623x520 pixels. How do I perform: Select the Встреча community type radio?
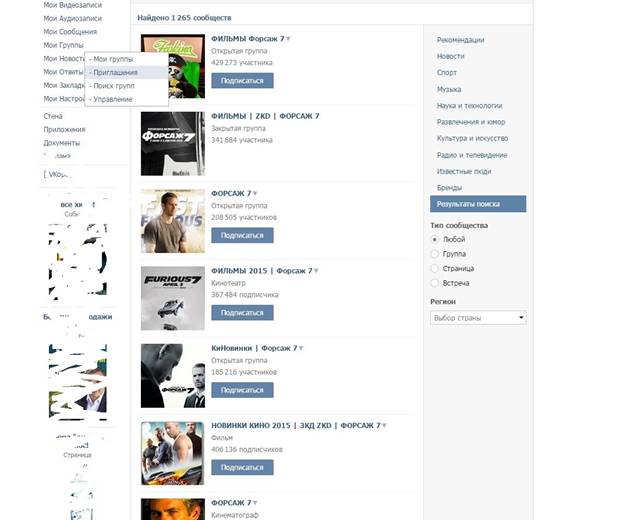[x=435, y=283]
